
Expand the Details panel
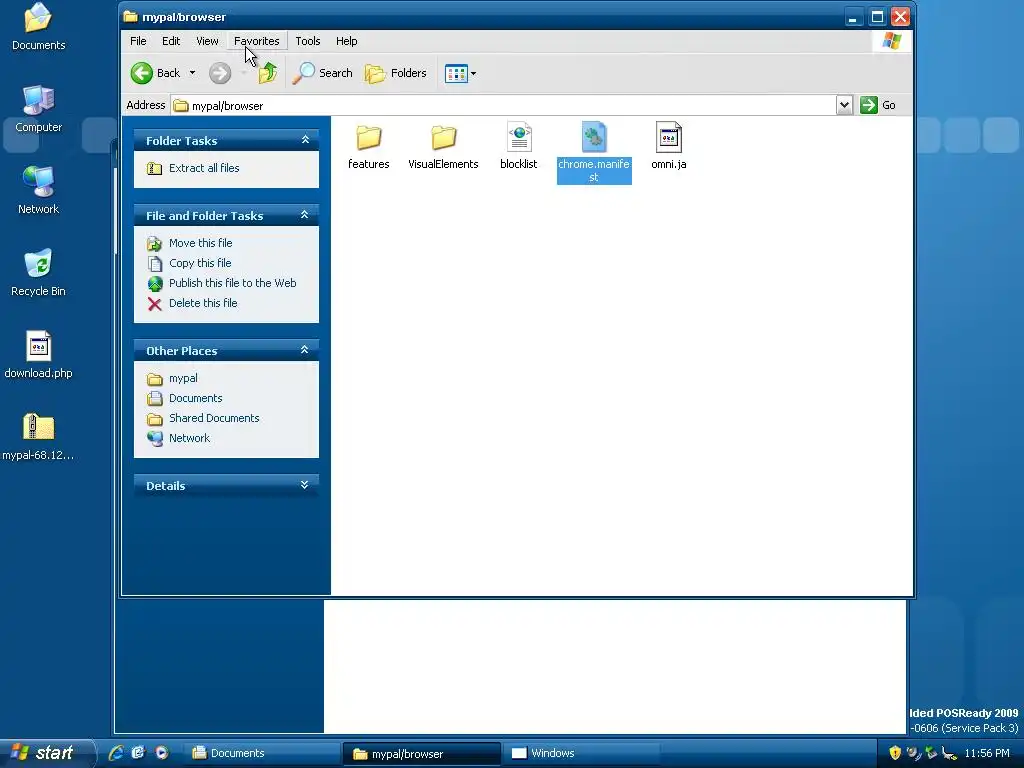click(x=304, y=485)
